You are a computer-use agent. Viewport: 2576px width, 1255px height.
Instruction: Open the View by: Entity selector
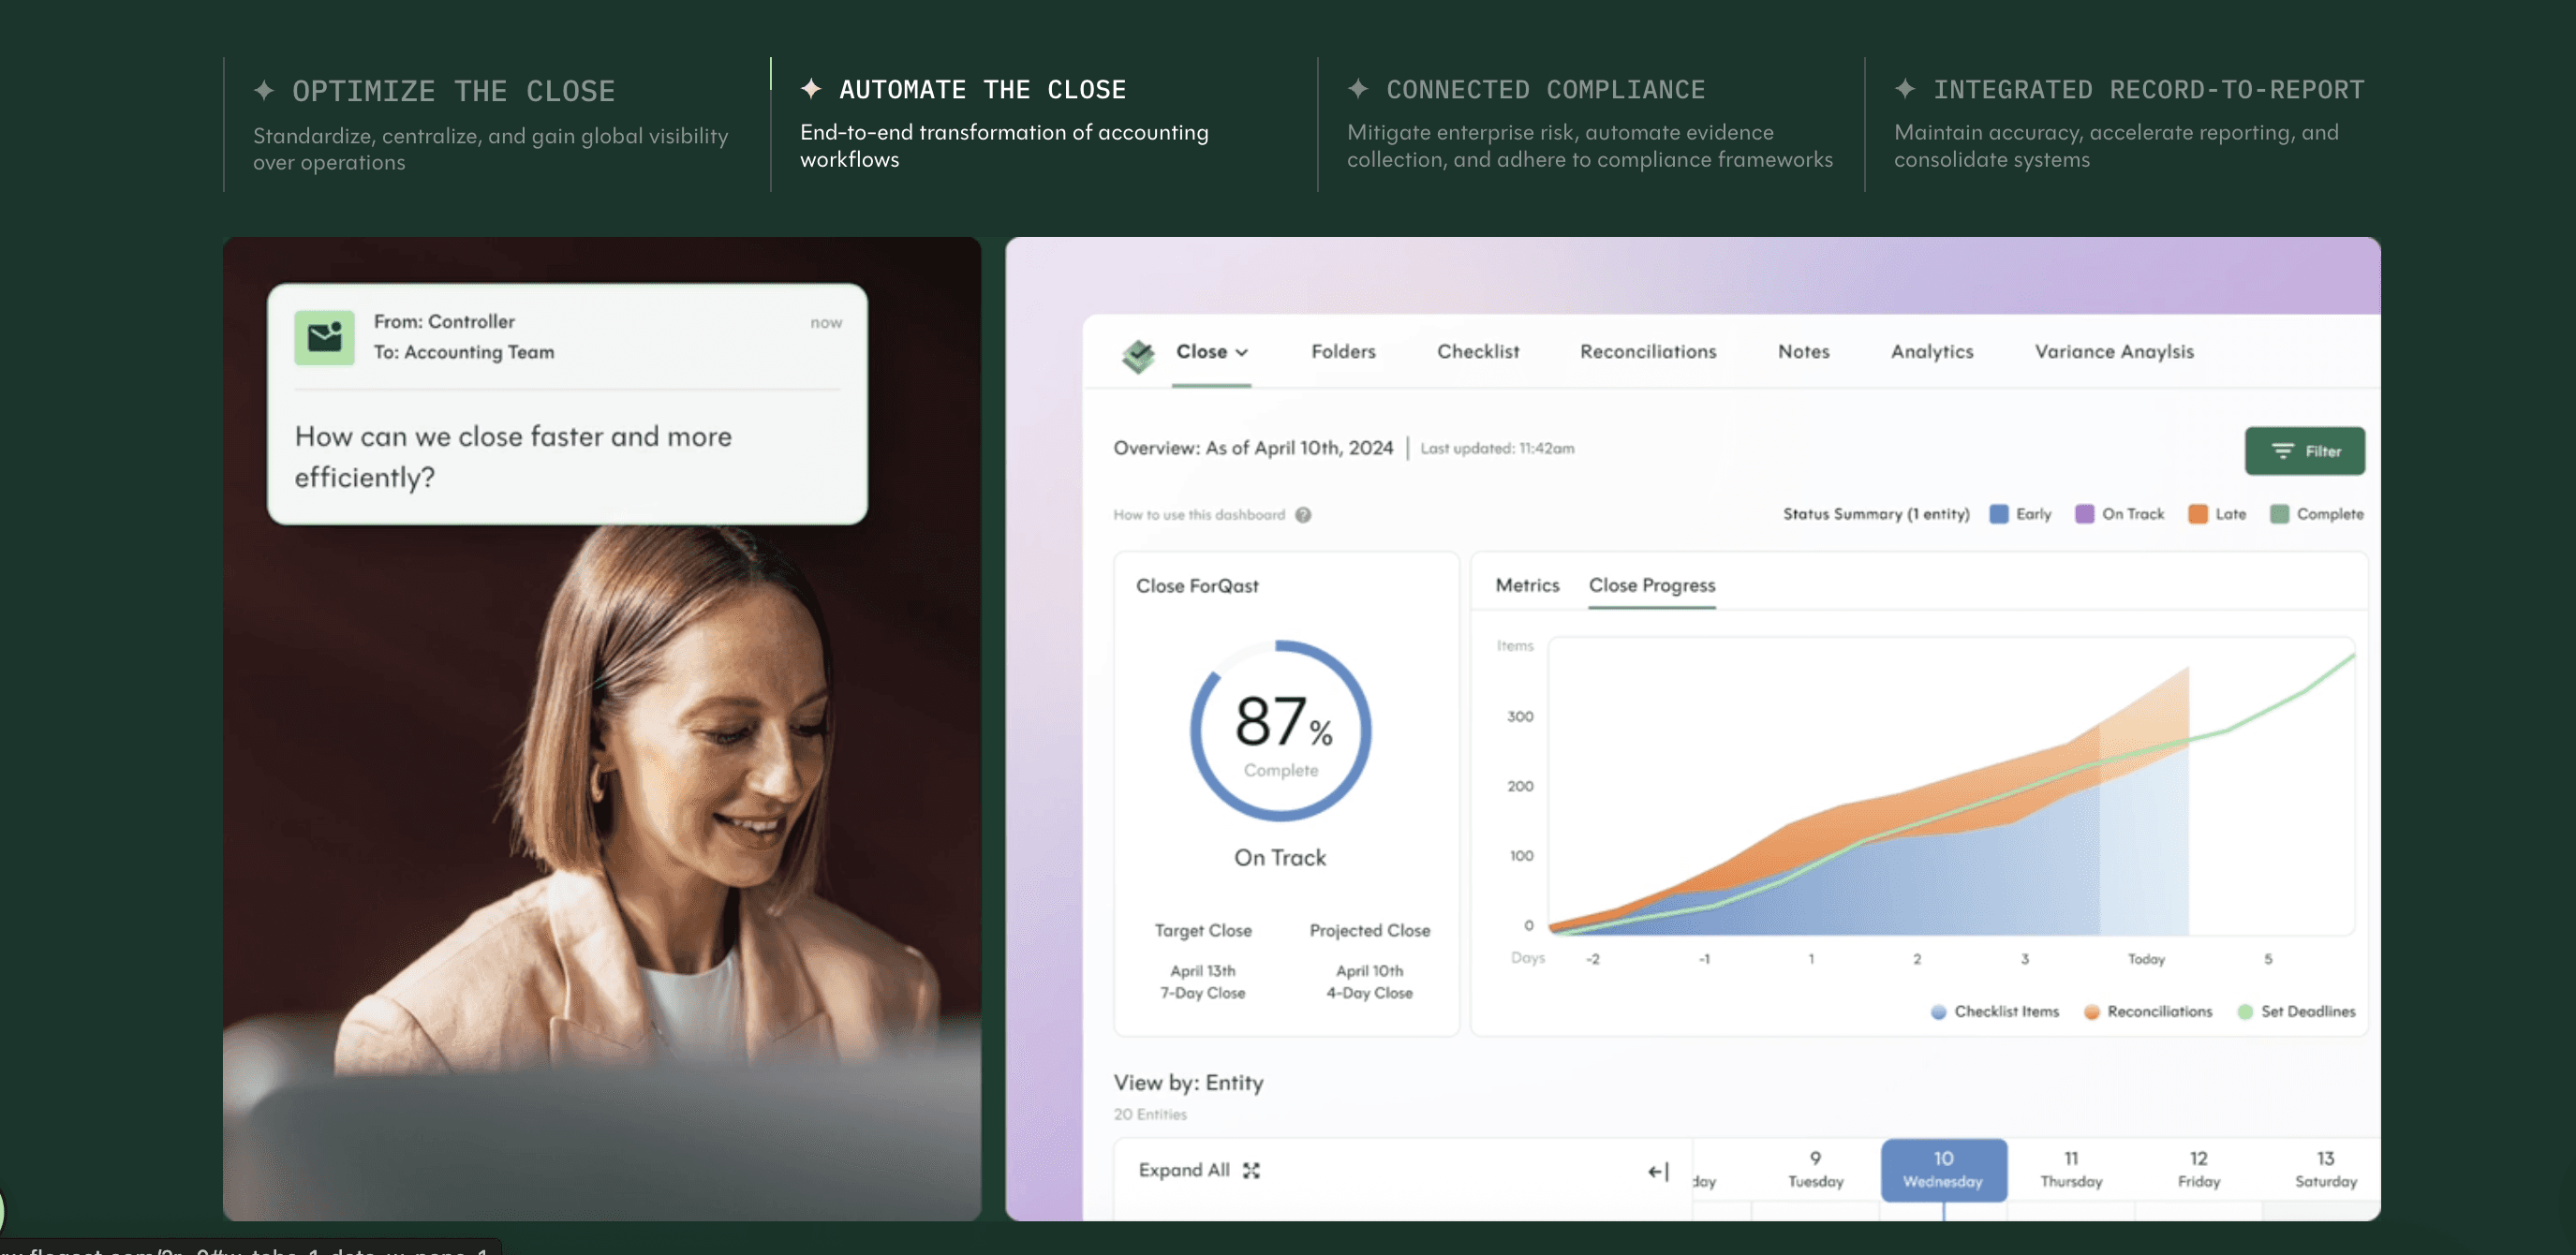[1188, 1083]
